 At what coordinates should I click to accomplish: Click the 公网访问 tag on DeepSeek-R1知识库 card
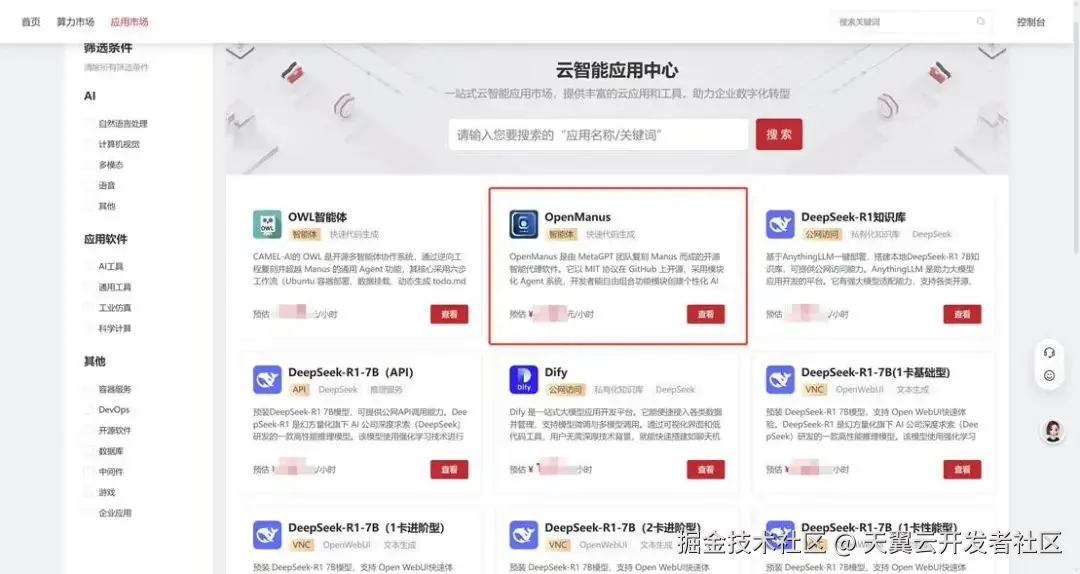tap(822, 234)
